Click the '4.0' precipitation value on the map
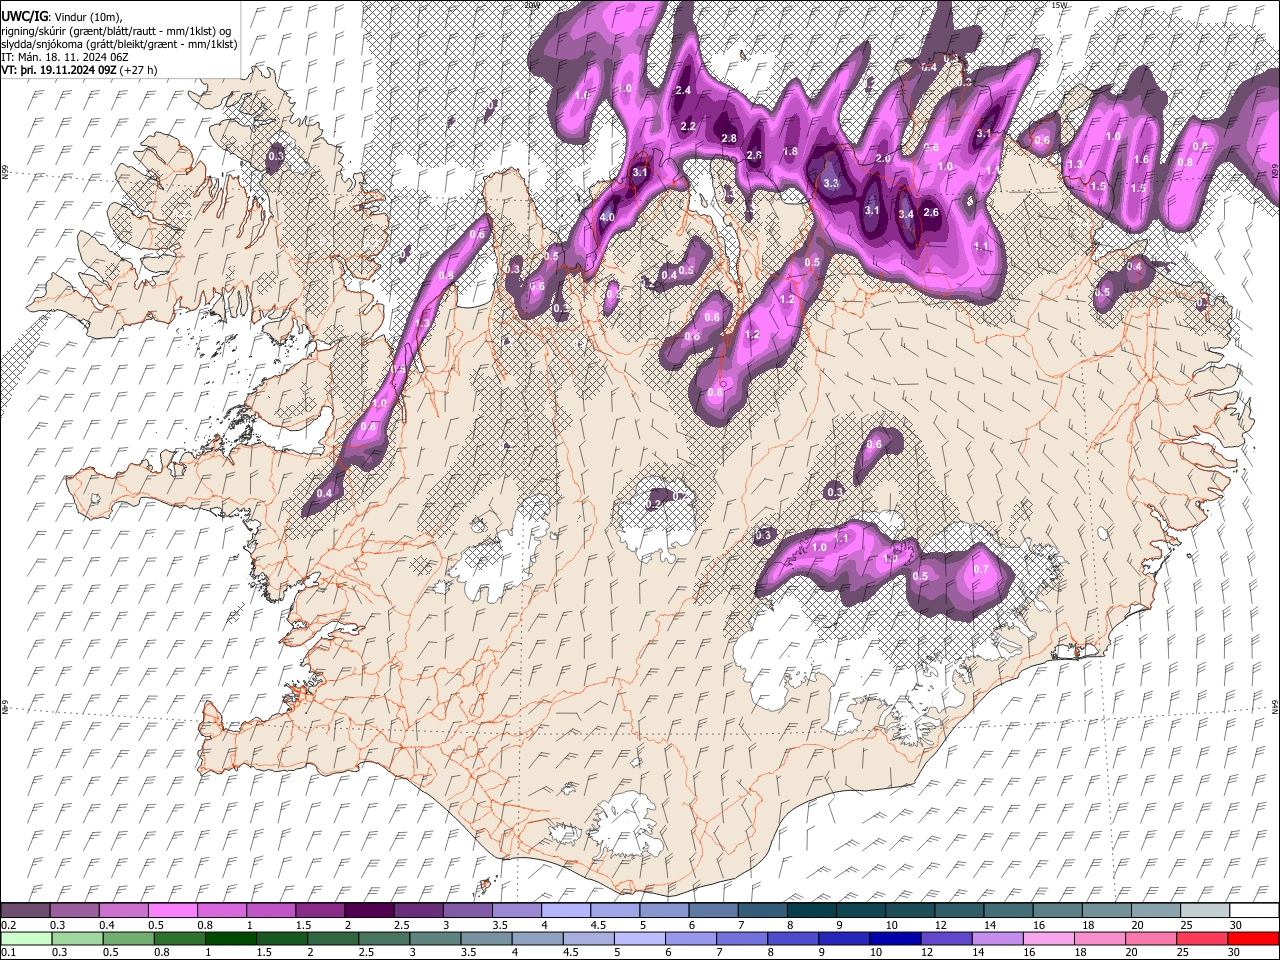The width and height of the screenshot is (1280, 960). pyautogui.click(x=607, y=217)
